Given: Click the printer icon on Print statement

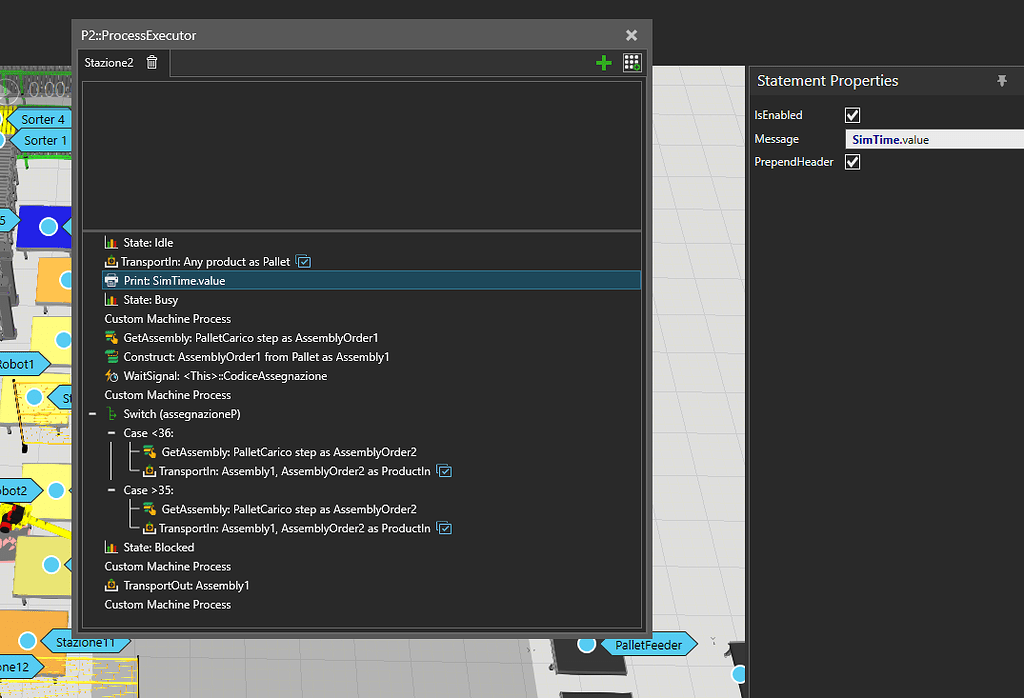Looking at the screenshot, I should [x=111, y=280].
